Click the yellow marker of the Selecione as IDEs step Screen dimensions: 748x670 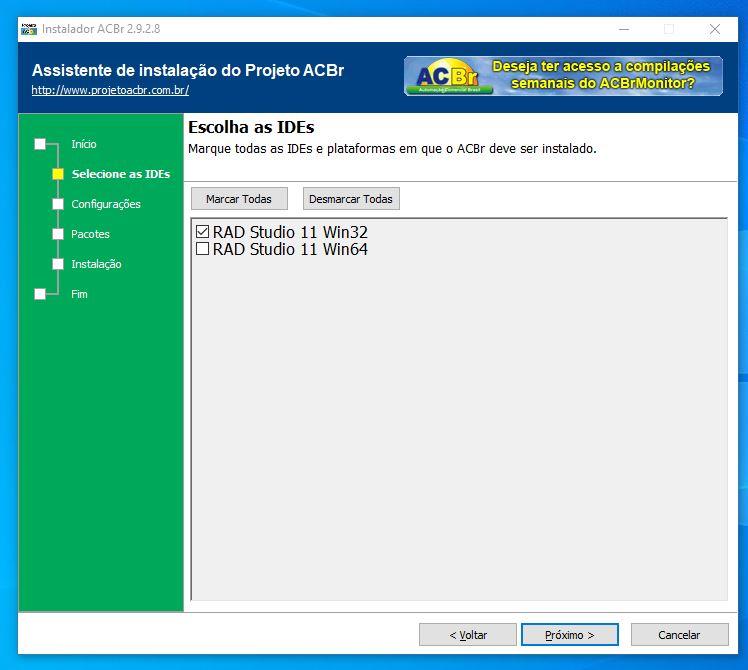(58, 174)
